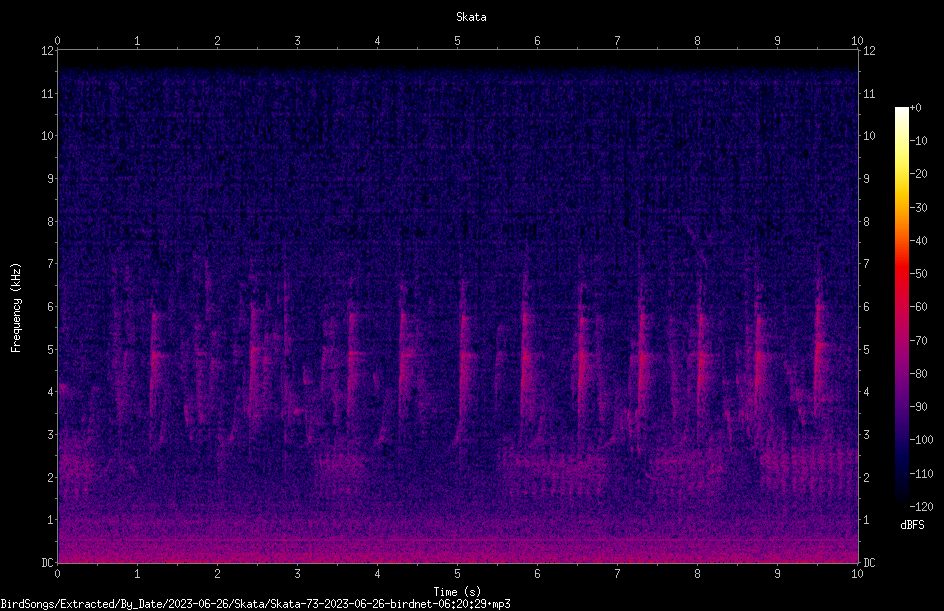Click the 'Time (s)' axis label
944x611 pixels.
(457, 592)
